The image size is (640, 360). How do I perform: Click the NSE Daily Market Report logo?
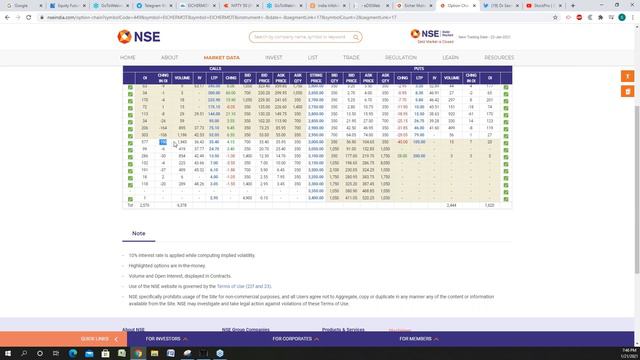(432, 36)
